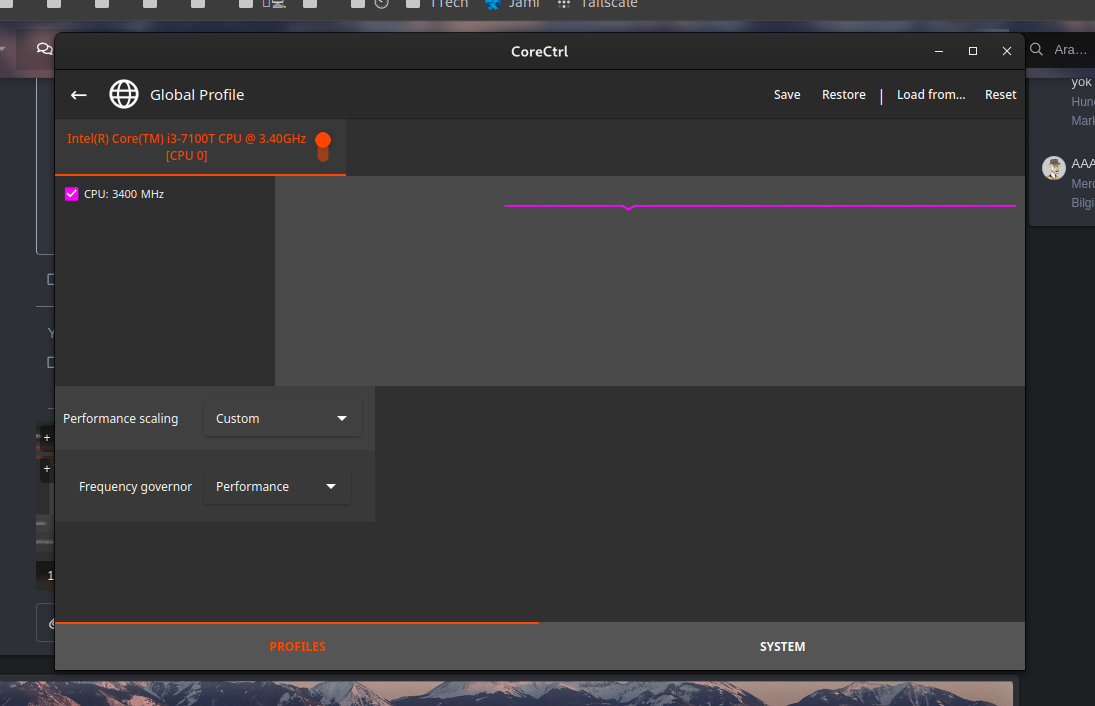Toggle the orange CPU 0 enable switch

coord(323,147)
